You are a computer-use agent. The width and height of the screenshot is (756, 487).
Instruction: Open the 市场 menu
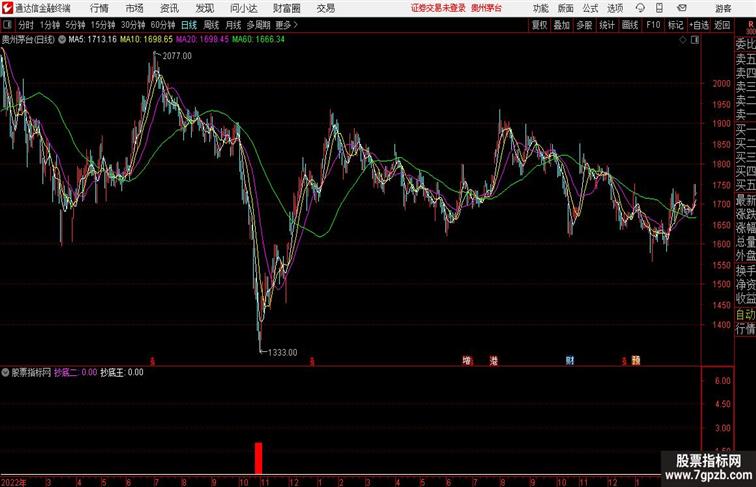tap(134, 8)
